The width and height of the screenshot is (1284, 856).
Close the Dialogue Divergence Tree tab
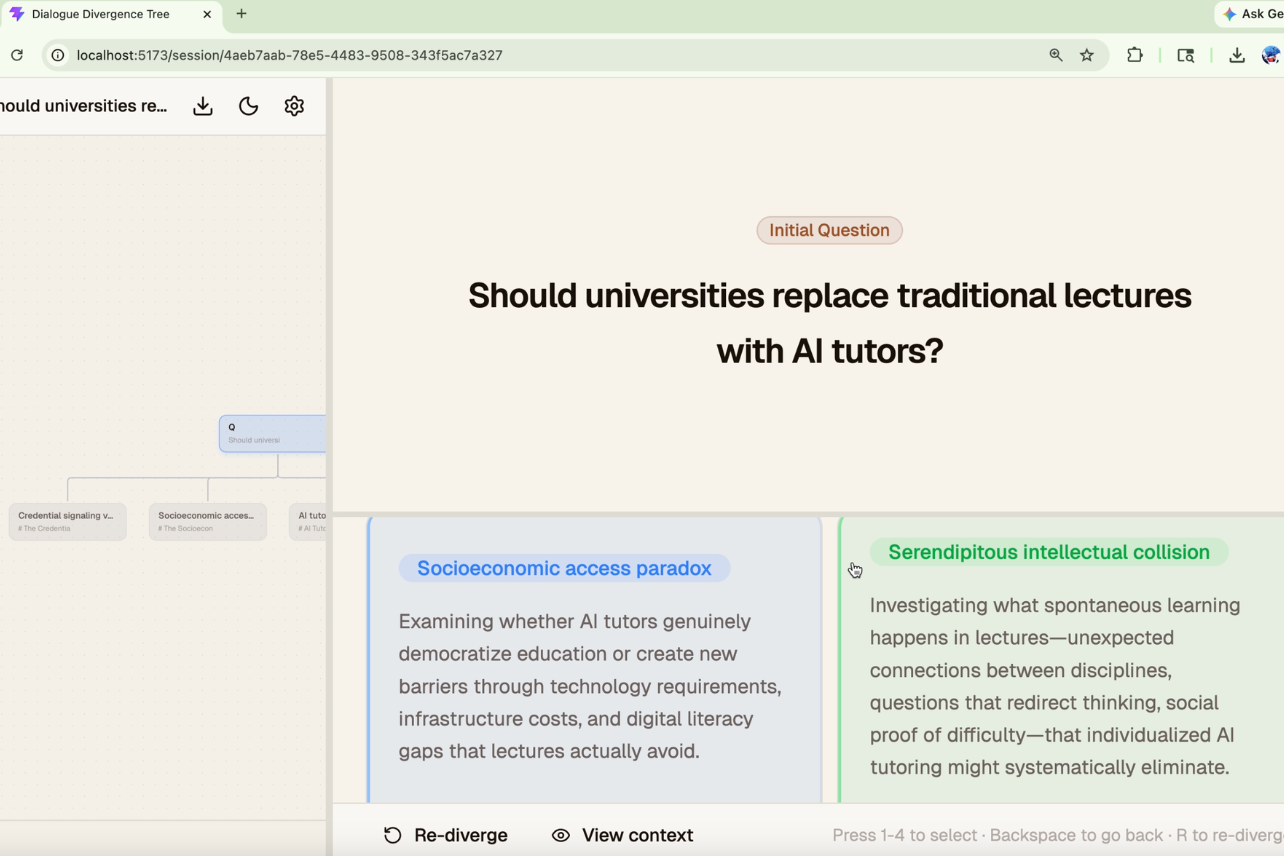coord(207,14)
